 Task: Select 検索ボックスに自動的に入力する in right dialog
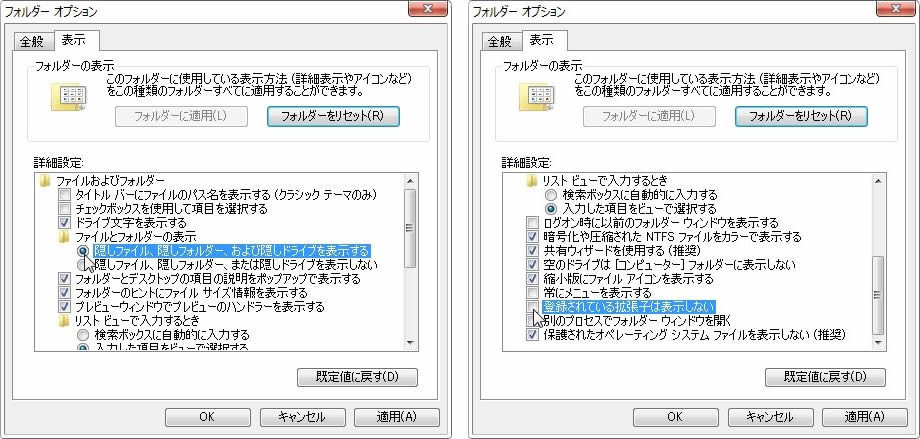coord(552,194)
